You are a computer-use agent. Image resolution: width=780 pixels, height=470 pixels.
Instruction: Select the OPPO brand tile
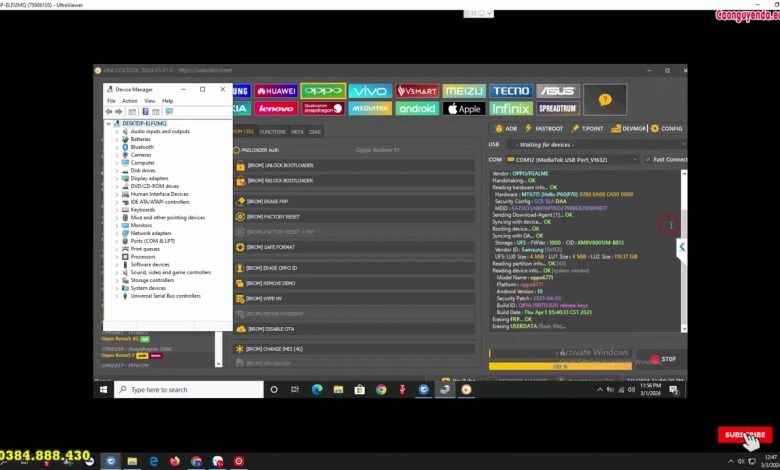tap(323, 91)
